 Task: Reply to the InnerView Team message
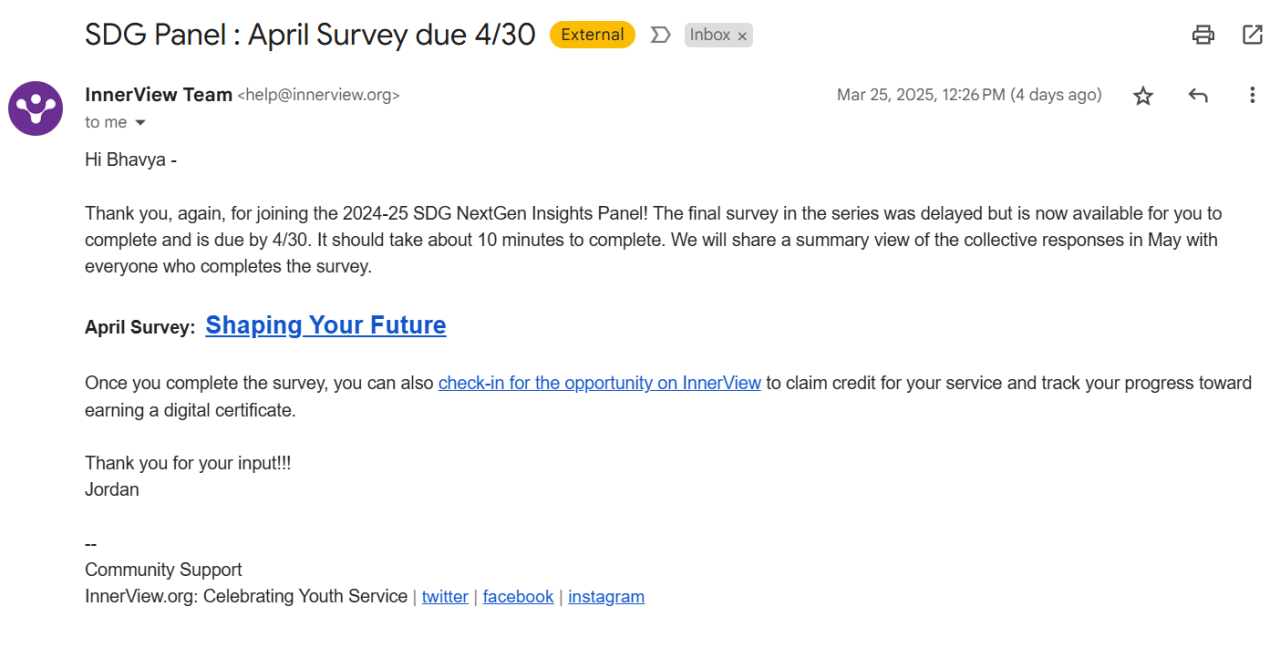(1198, 96)
